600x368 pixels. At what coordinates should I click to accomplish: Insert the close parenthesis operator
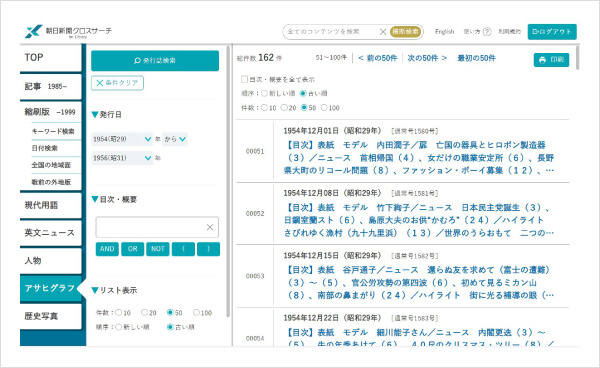tap(209, 249)
